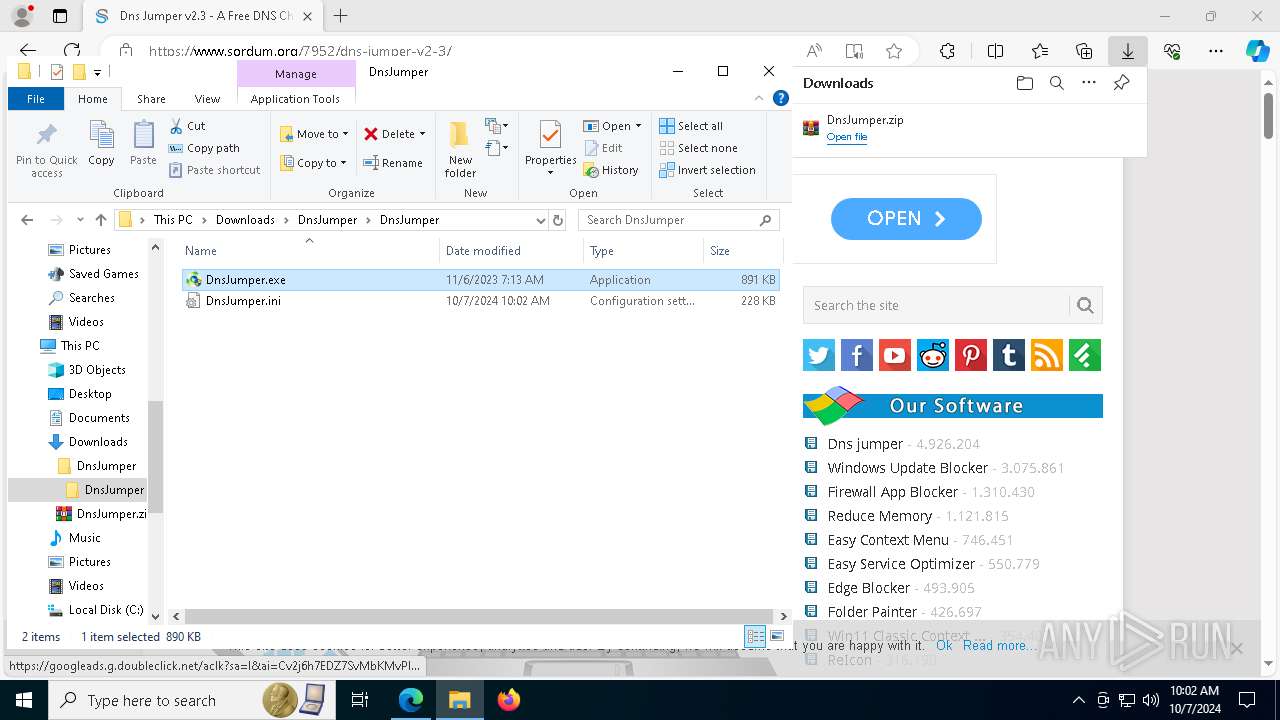Open sordum Reddit icon
1280x720 pixels.
[x=932, y=355]
